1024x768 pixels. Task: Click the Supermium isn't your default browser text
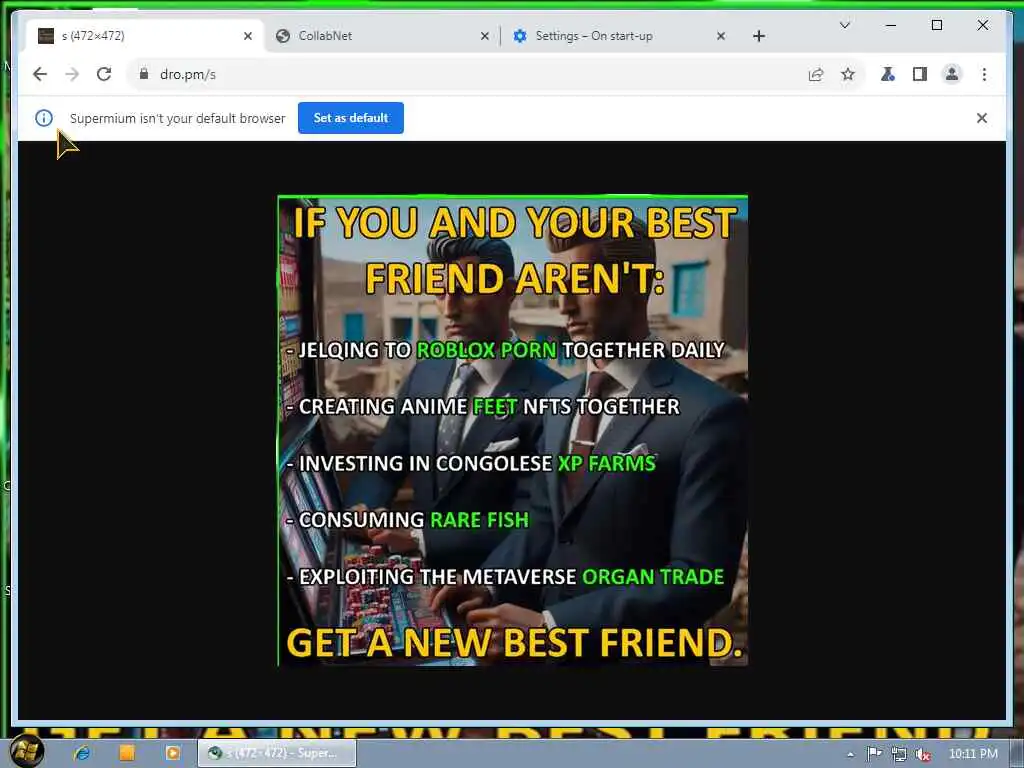178,118
